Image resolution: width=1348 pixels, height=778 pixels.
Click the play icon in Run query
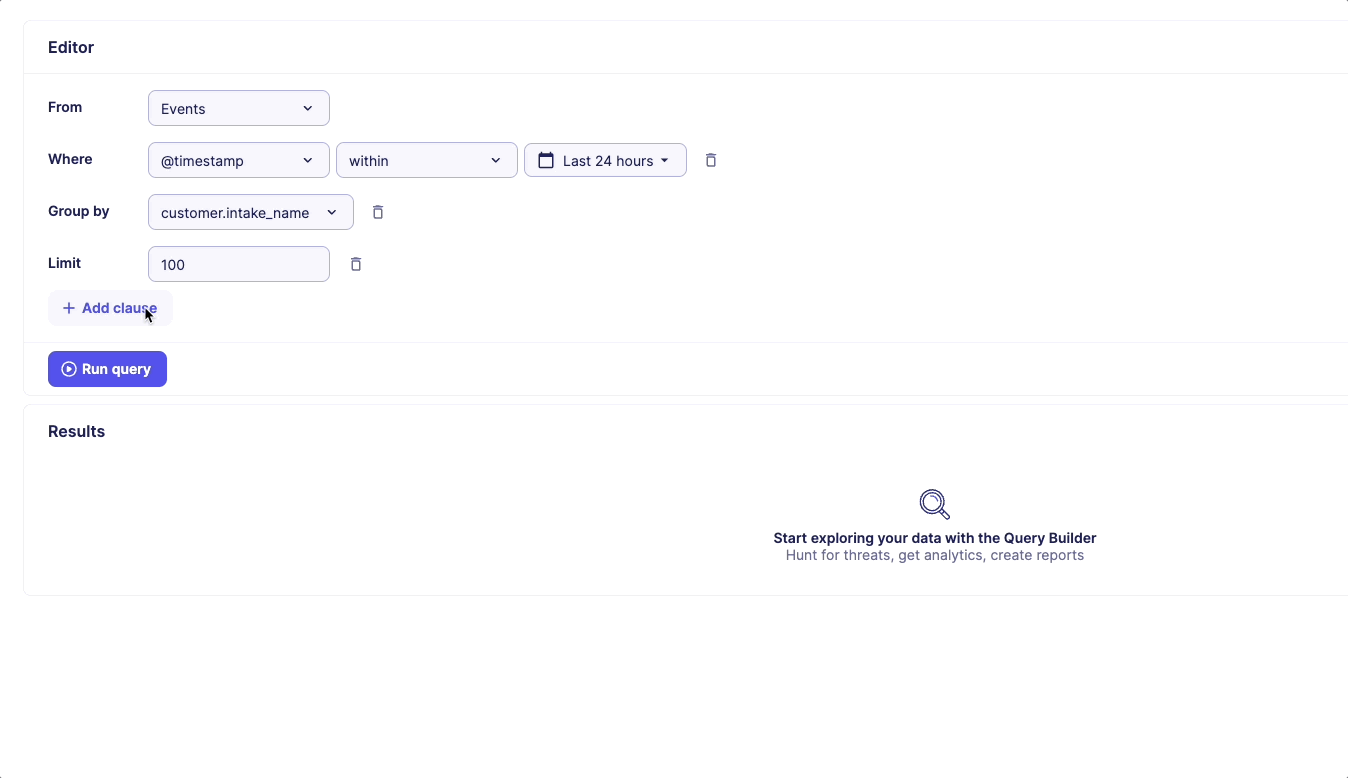coord(69,369)
